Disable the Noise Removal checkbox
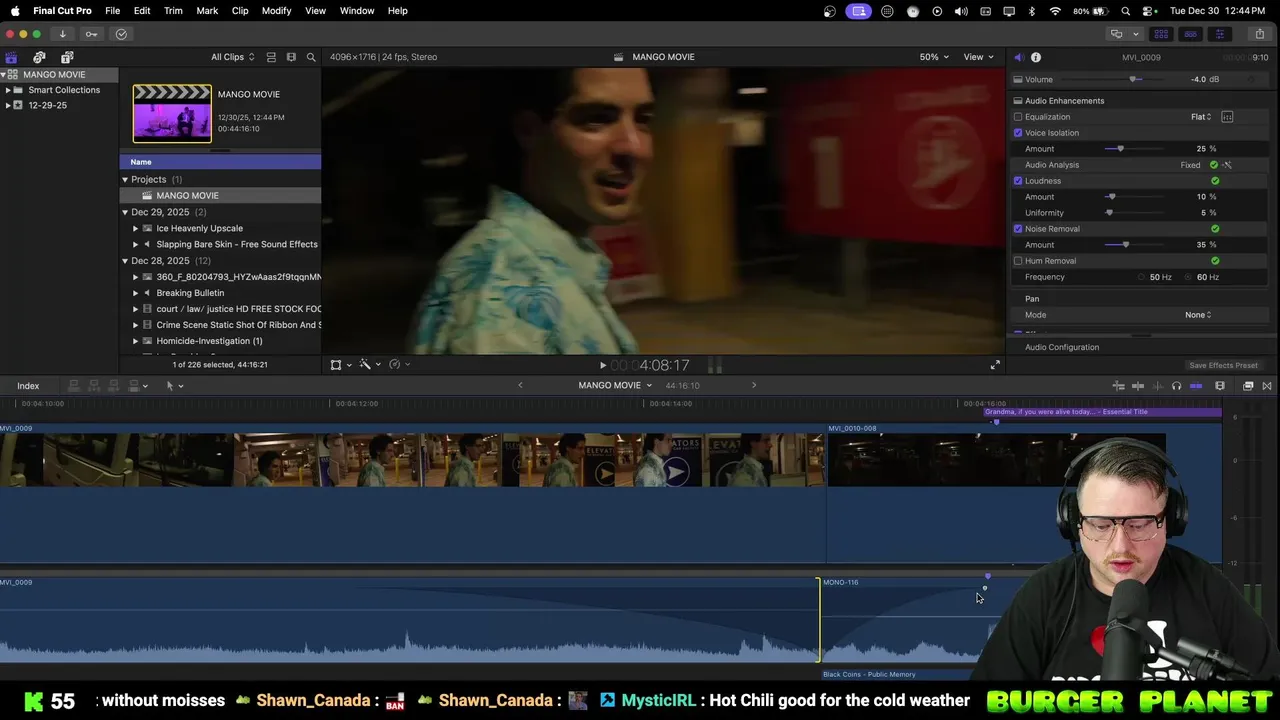This screenshot has height=720, width=1280. click(1018, 229)
